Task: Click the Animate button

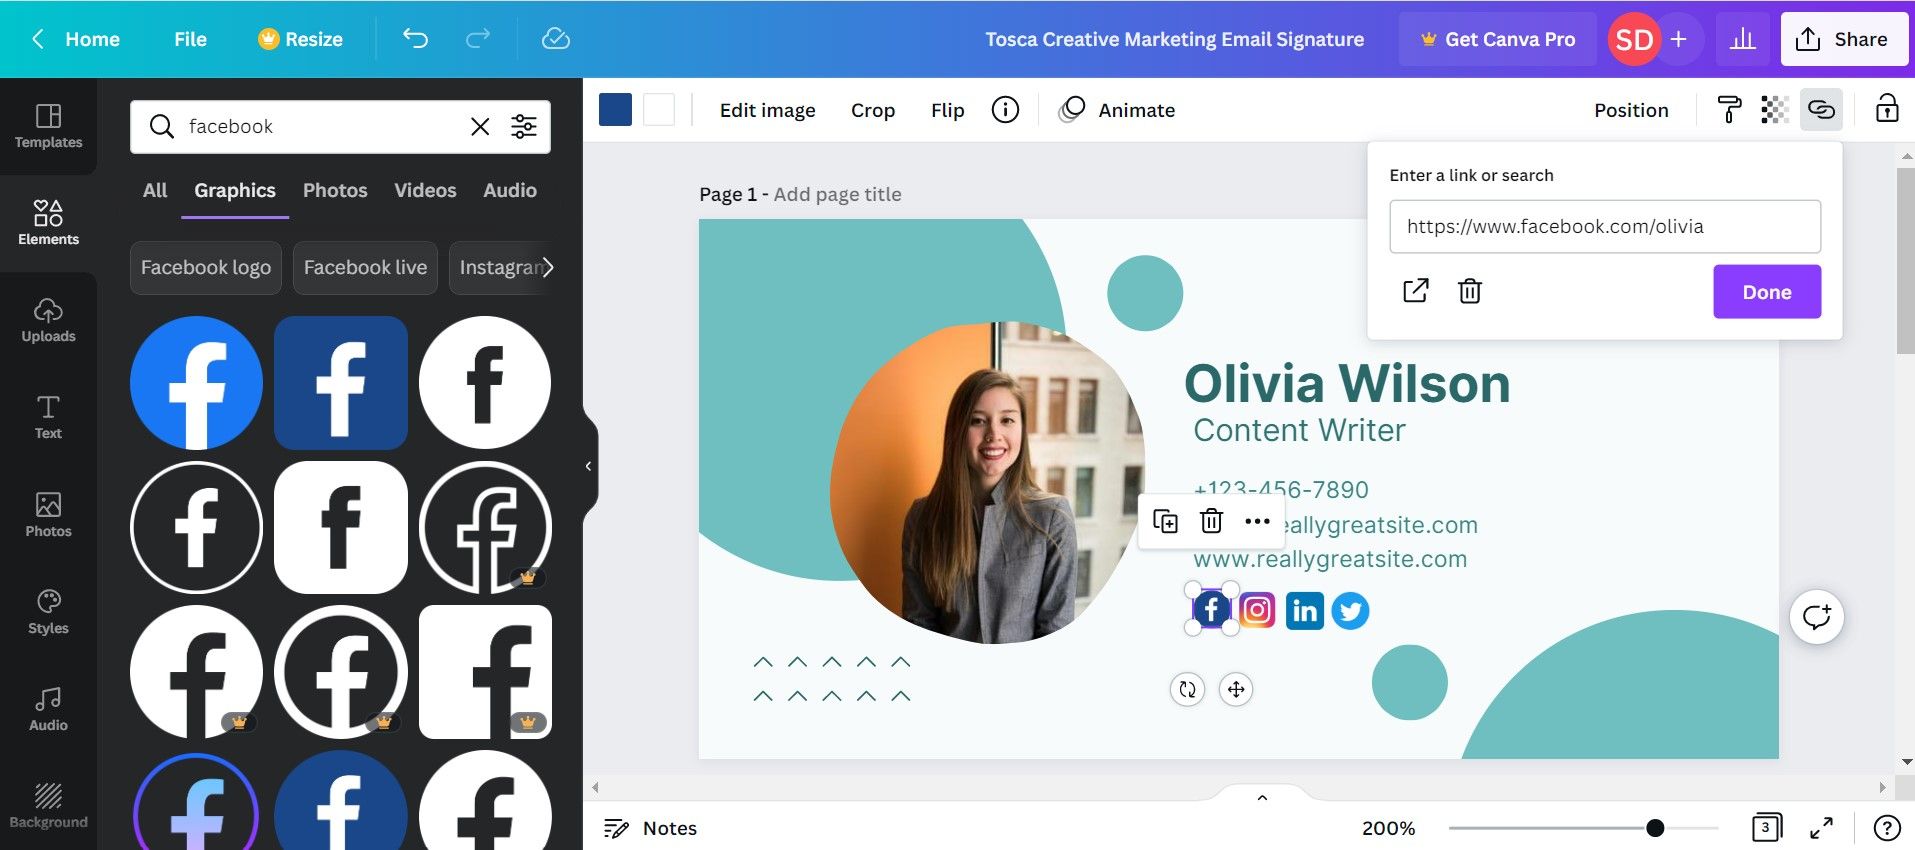Action: pos(1117,110)
